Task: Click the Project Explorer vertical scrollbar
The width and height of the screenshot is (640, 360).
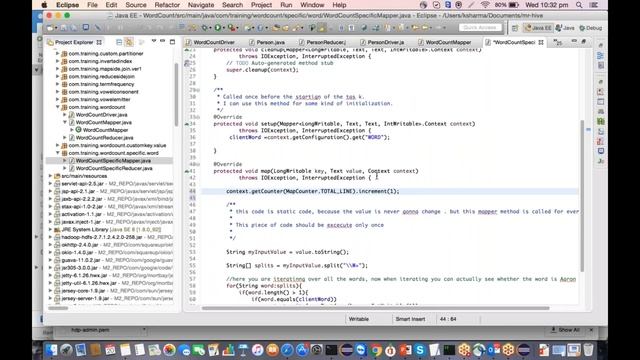Action: coord(176,95)
